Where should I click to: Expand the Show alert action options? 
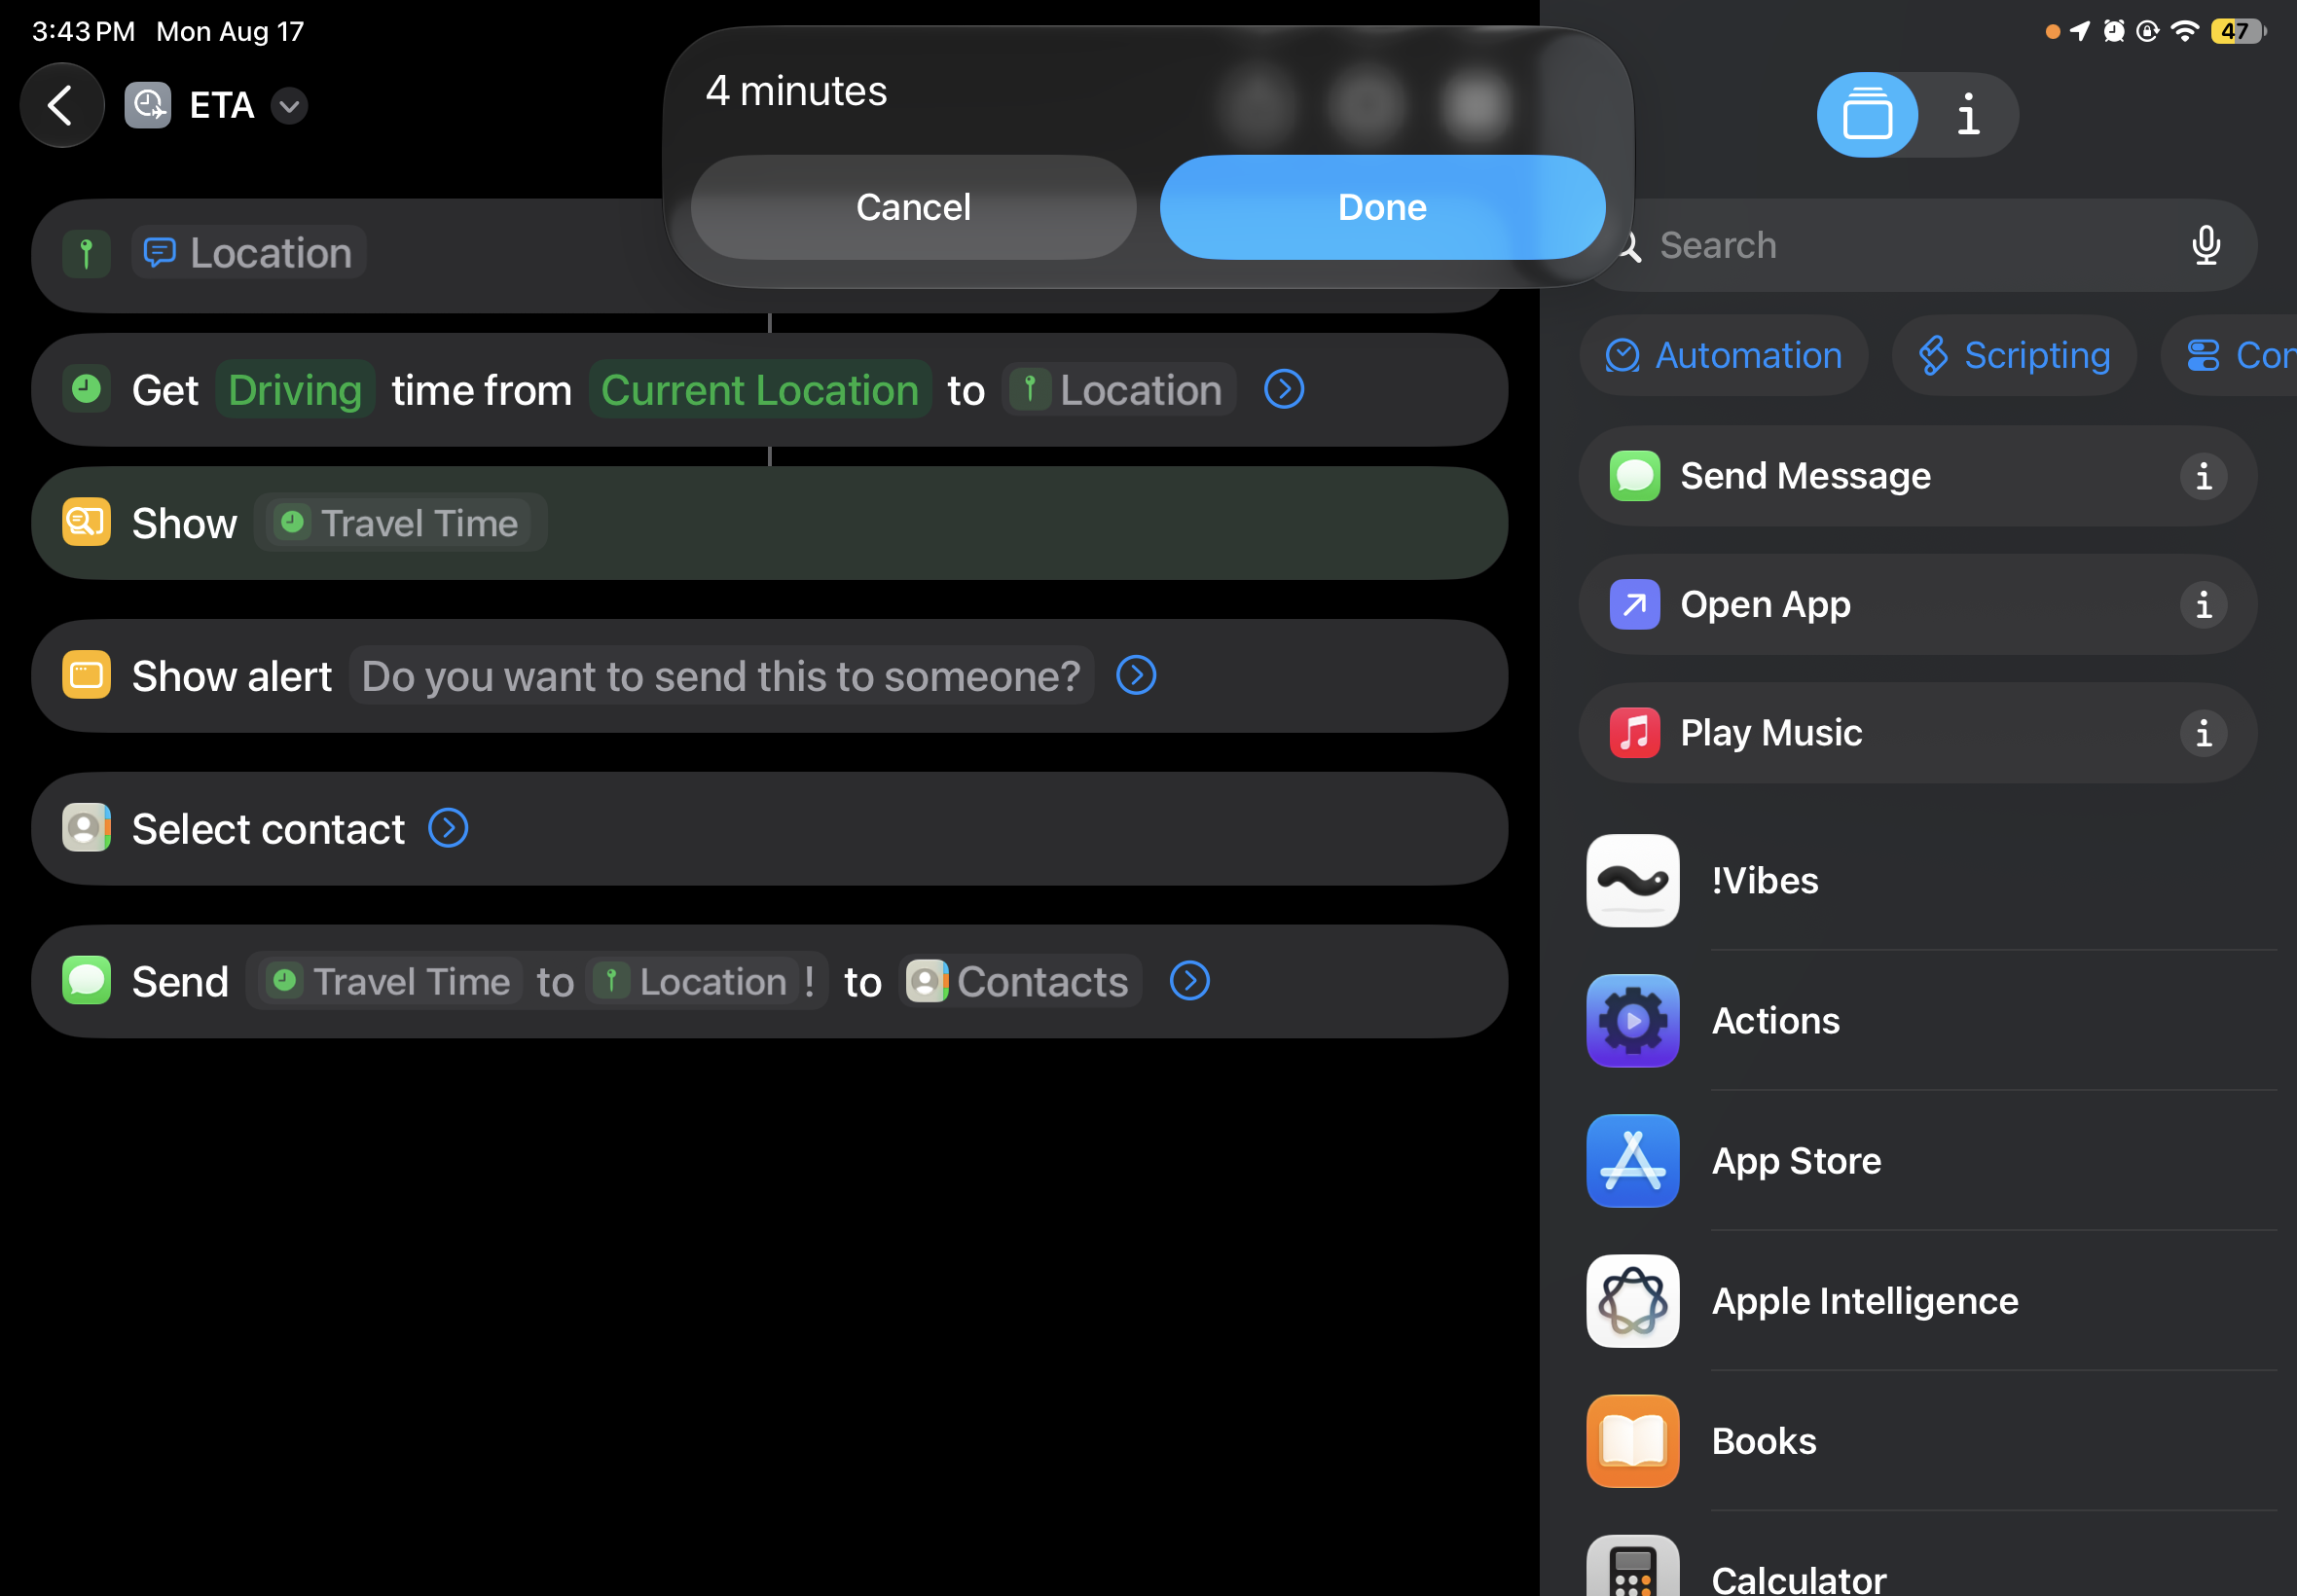tap(1136, 675)
